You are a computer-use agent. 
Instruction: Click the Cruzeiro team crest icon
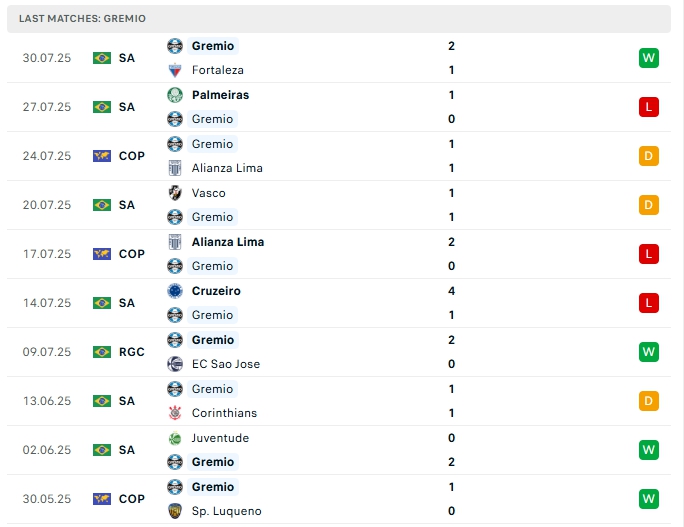tap(175, 291)
